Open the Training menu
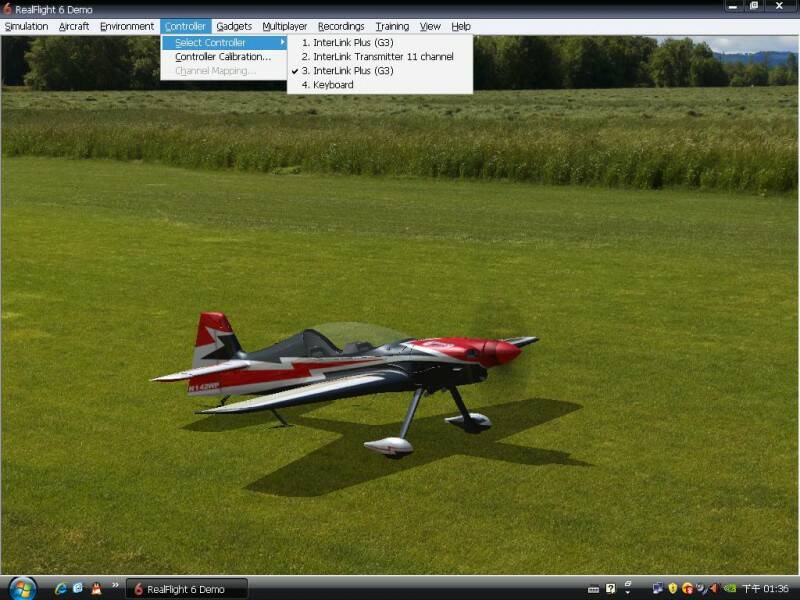The image size is (800, 600). point(392,27)
